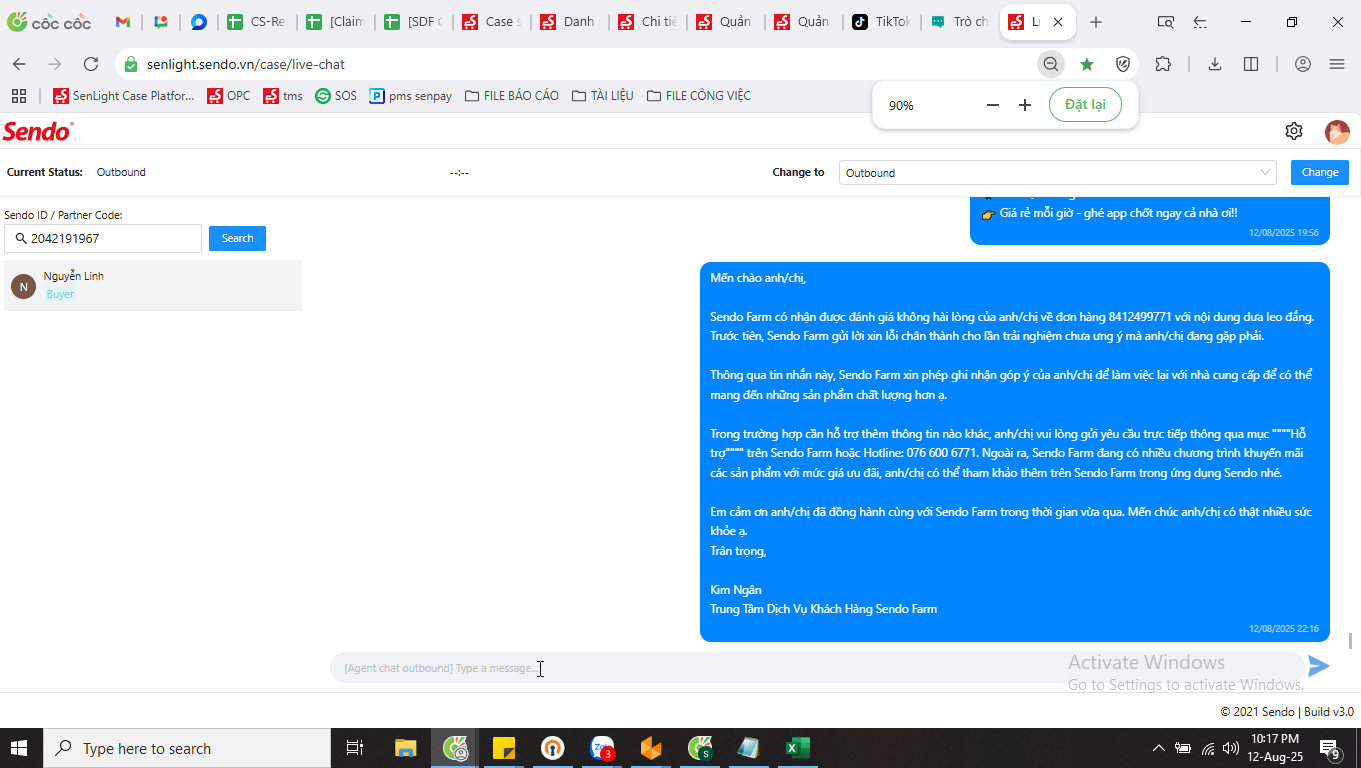Viewport: 1361px width, 768px height.
Task: Switch to the CS-Re spreadsheet tab
Action: tap(259, 22)
